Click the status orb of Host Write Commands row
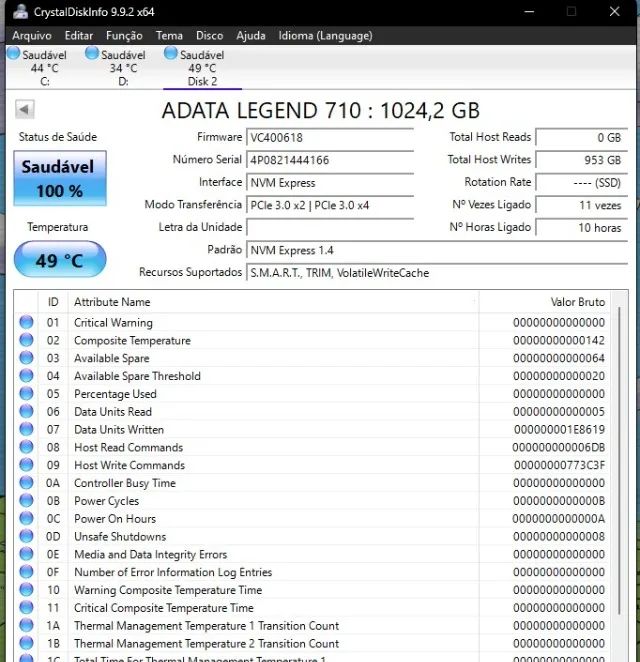This screenshot has height=662, width=640. point(26,464)
